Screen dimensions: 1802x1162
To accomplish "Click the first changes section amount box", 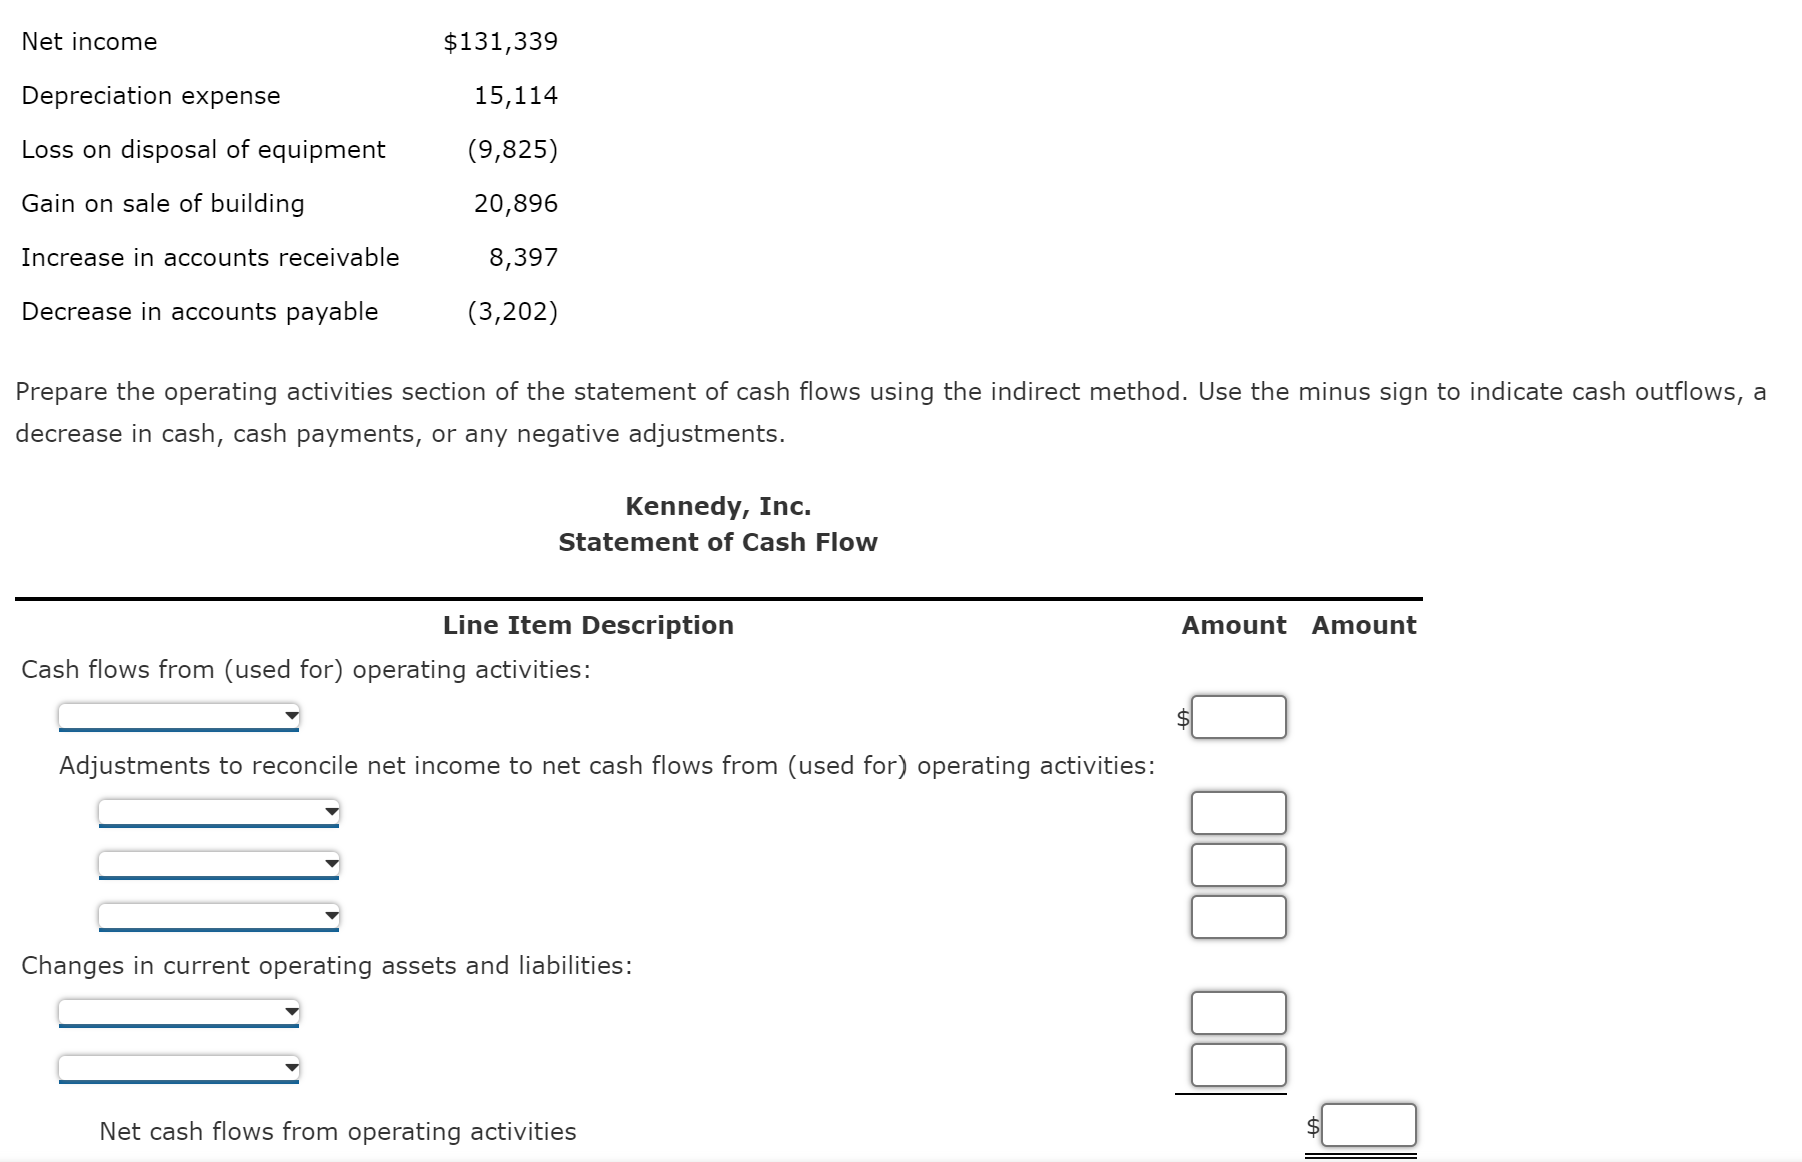I will coord(1237,1012).
